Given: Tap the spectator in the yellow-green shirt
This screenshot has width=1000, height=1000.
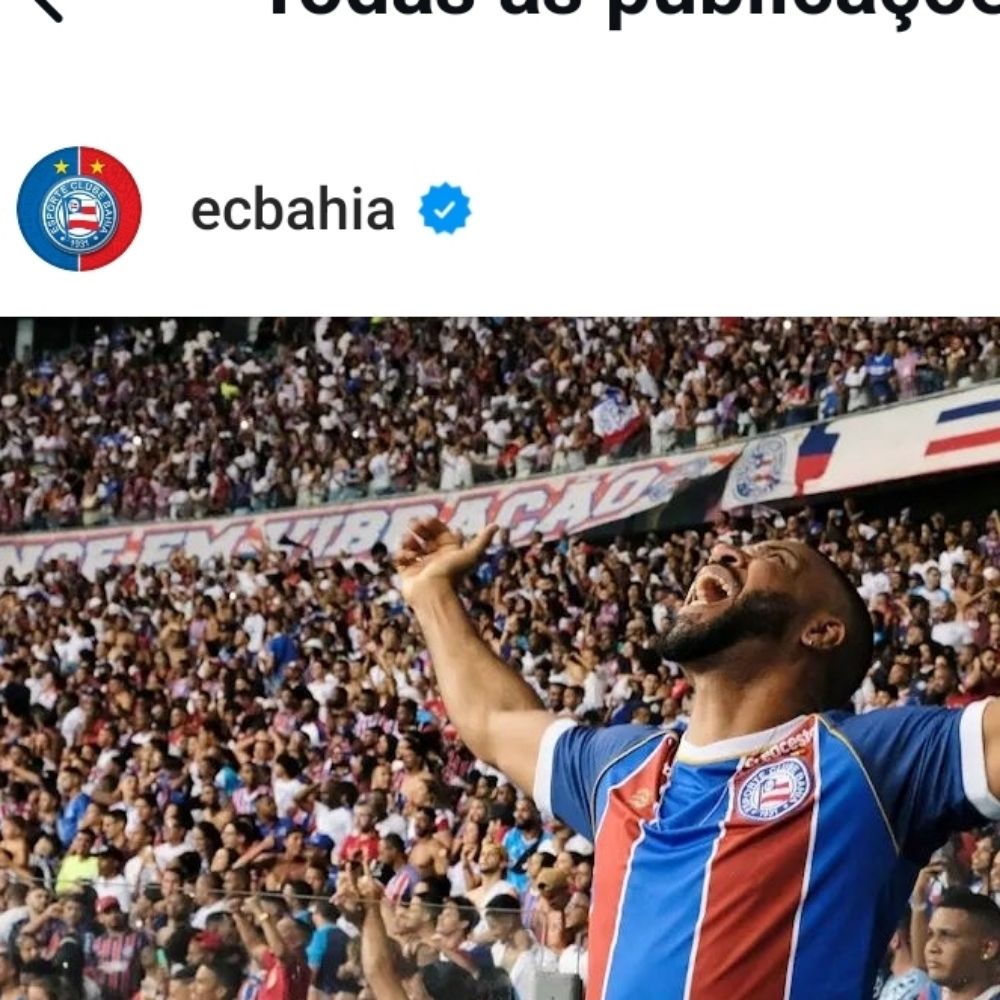Looking at the screenshot, I should pos(77,871).
